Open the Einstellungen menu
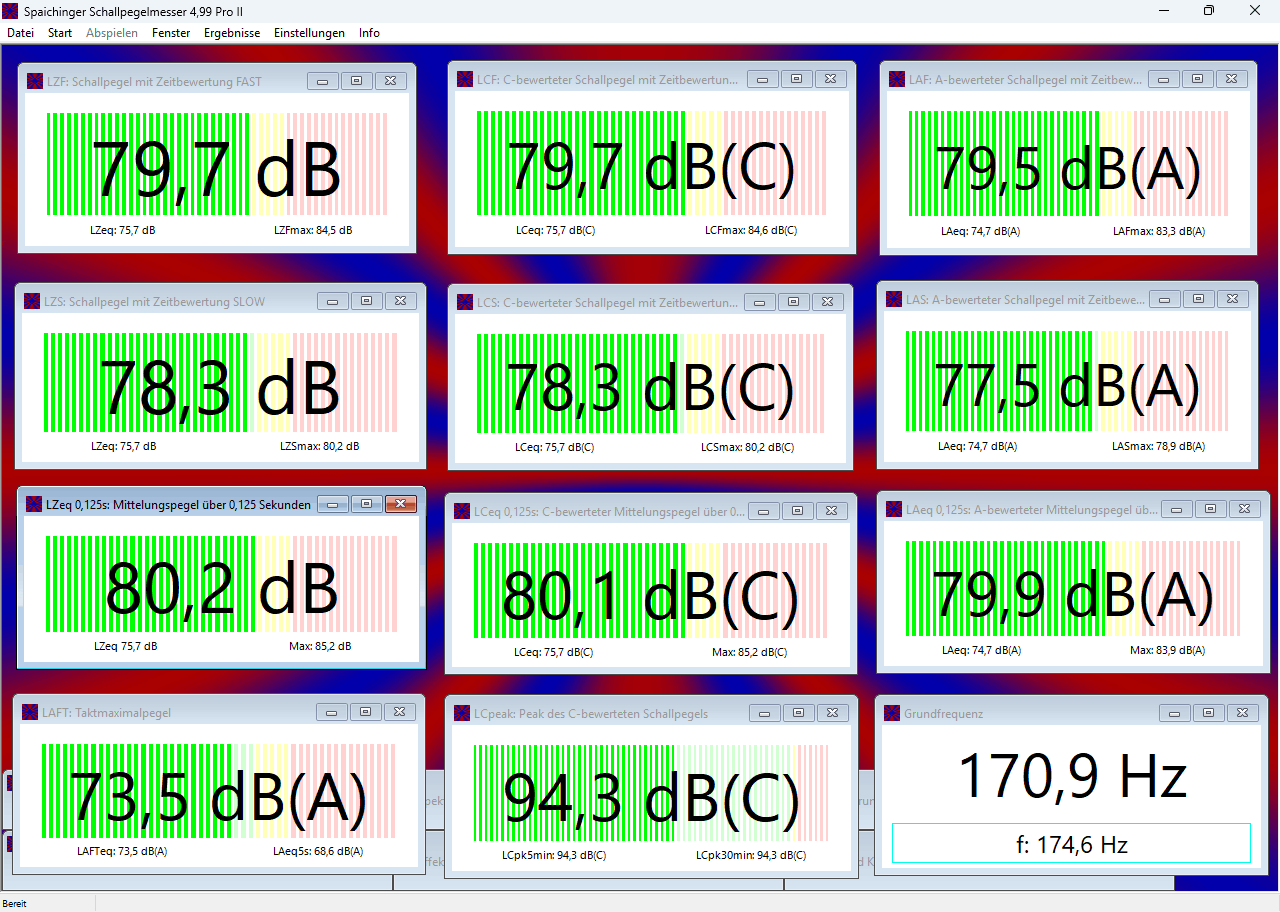The image size is (1280, 912). click(x=309, y=33)
